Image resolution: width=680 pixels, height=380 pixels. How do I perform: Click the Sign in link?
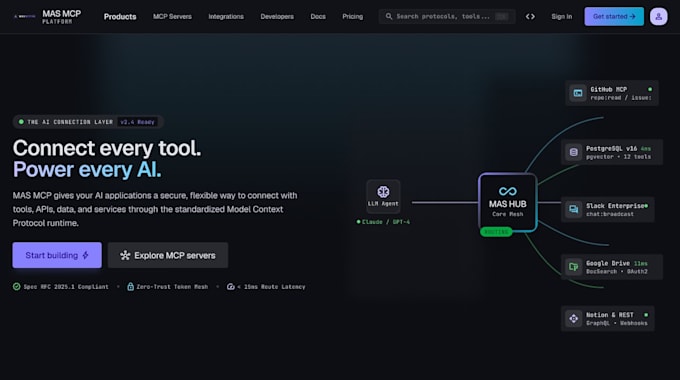[x=562, y=16]
